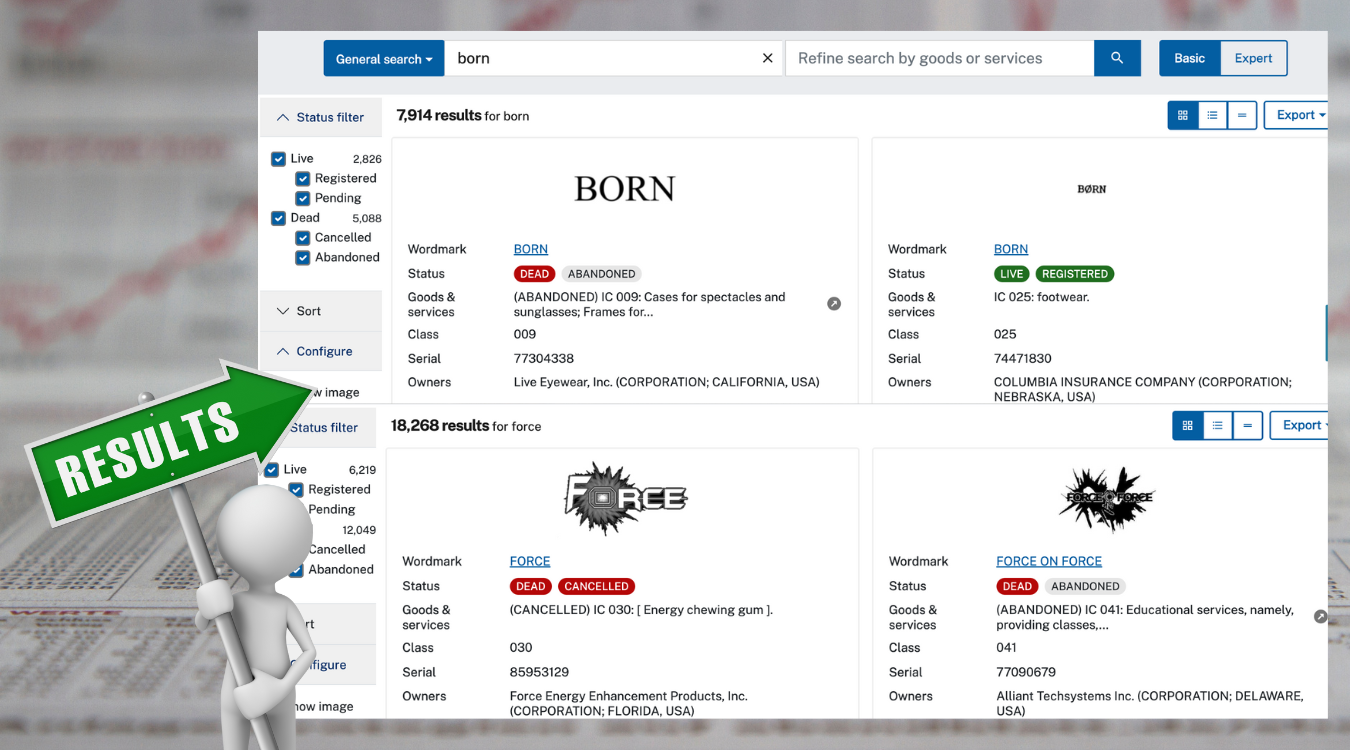Expand the Sort section
The width and height of the screenshot is (1350, 750).
[321, 311]
